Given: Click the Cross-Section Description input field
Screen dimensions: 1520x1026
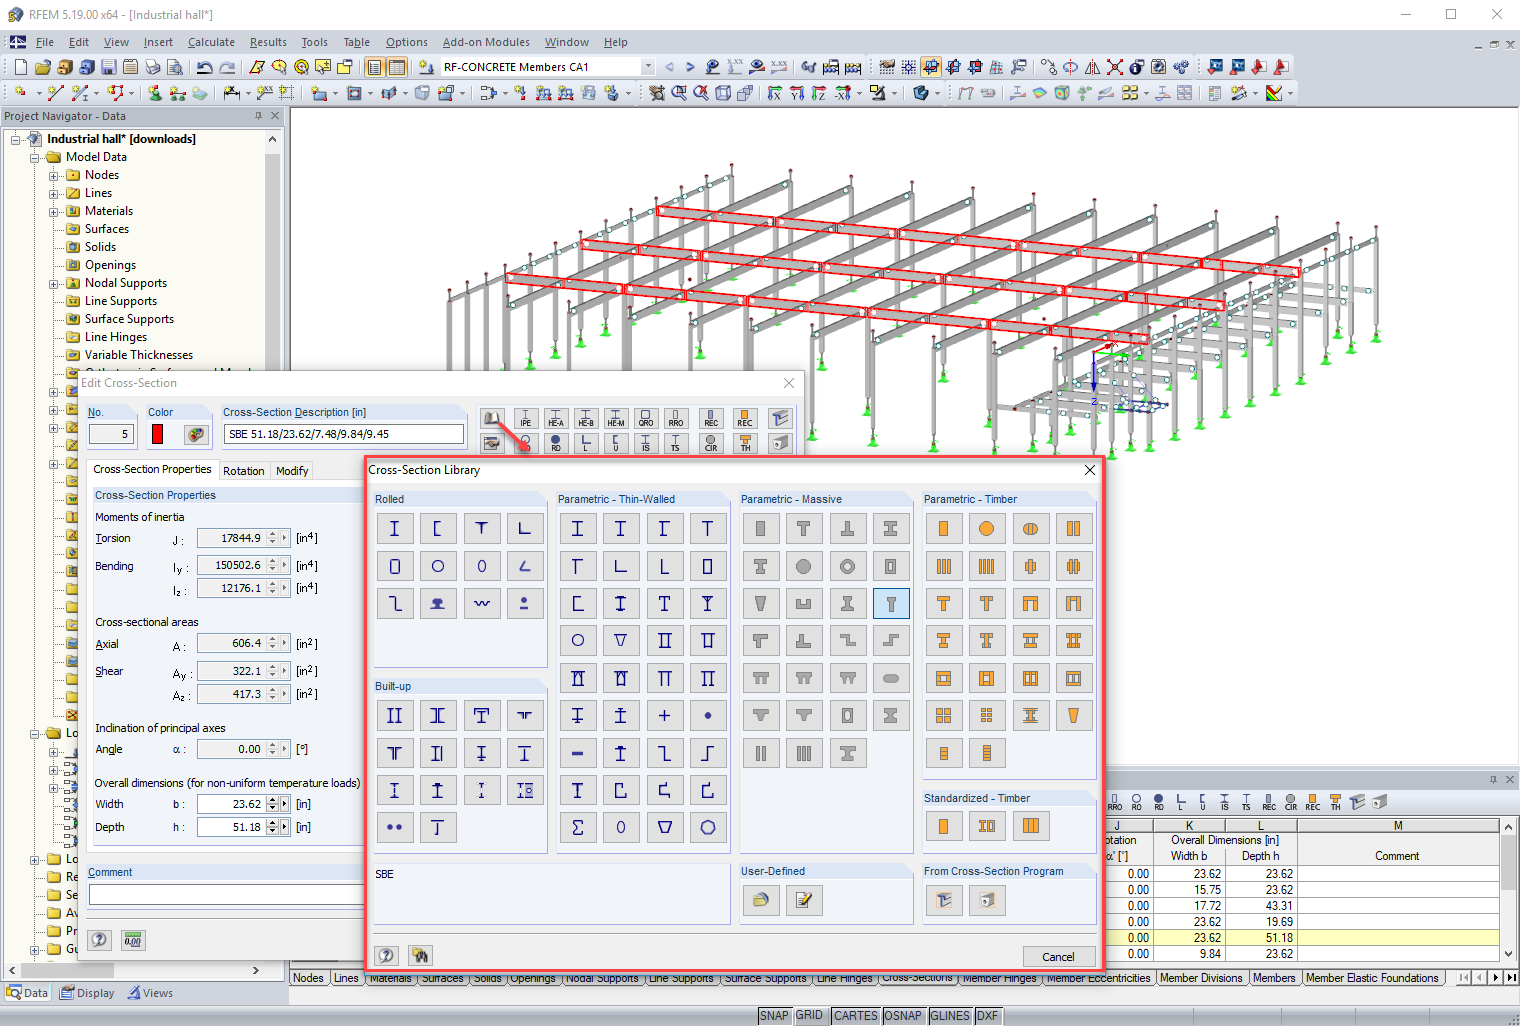Looking at the screenshot, I should tap(344, 434).
